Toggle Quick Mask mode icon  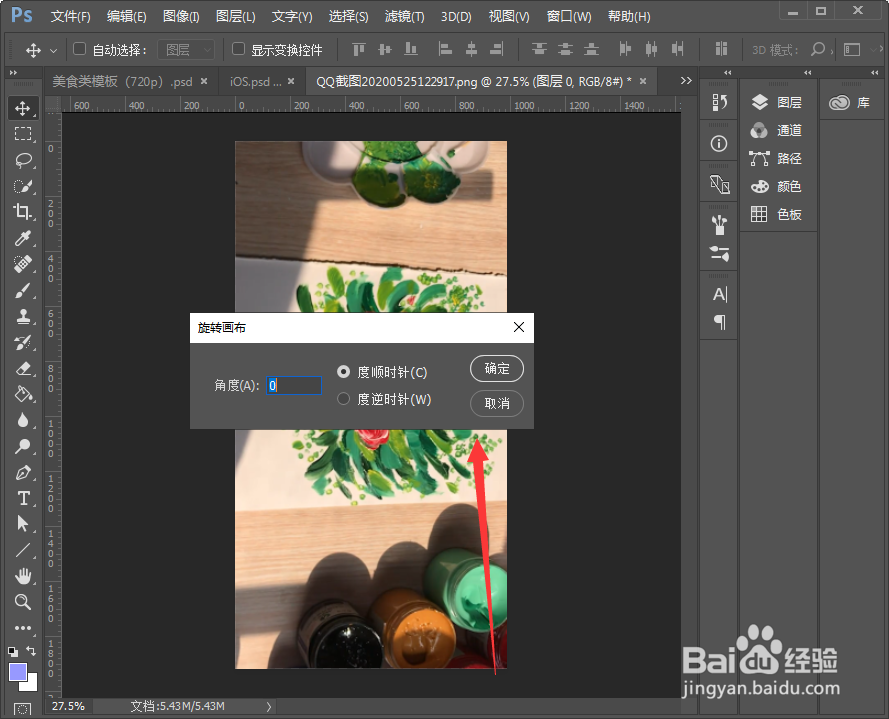[23, 709]
